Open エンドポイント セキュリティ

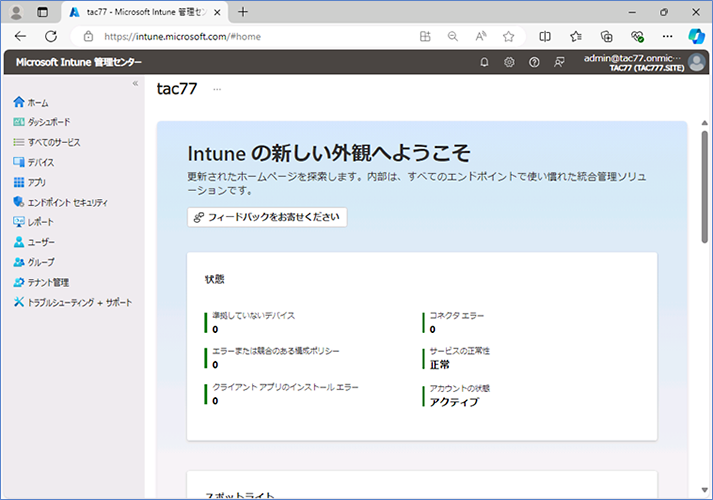[60, 202]
